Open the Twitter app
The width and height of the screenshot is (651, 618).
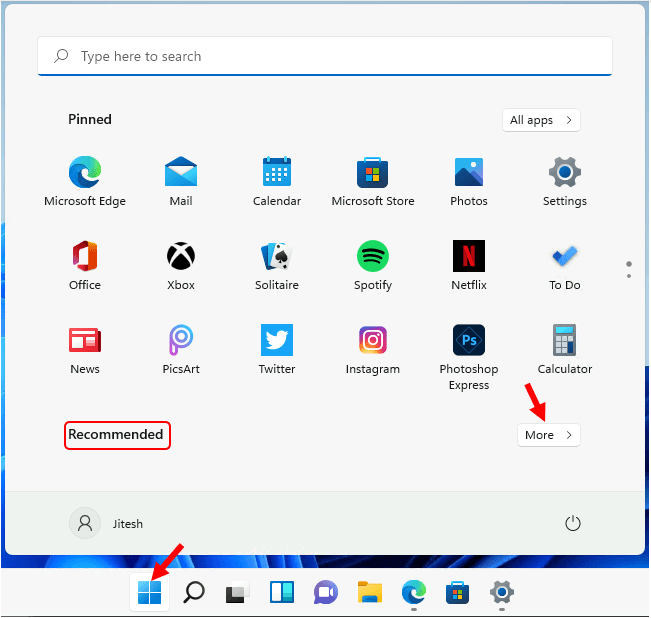tap(277, 349)
